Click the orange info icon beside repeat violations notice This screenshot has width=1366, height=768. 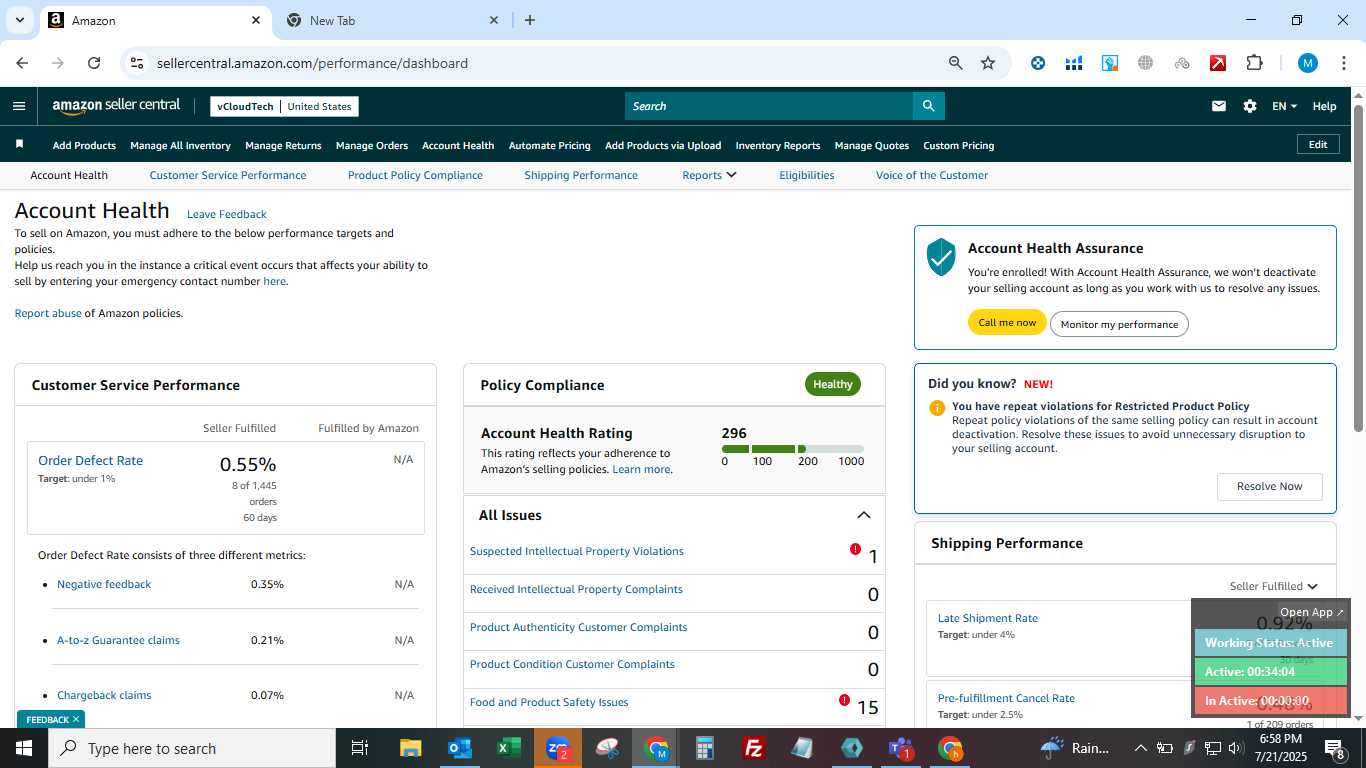937,407
